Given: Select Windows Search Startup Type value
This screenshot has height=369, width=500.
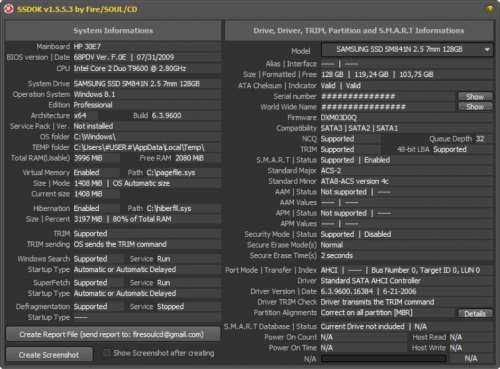Looking at the screenshot, I should [125, 269].
